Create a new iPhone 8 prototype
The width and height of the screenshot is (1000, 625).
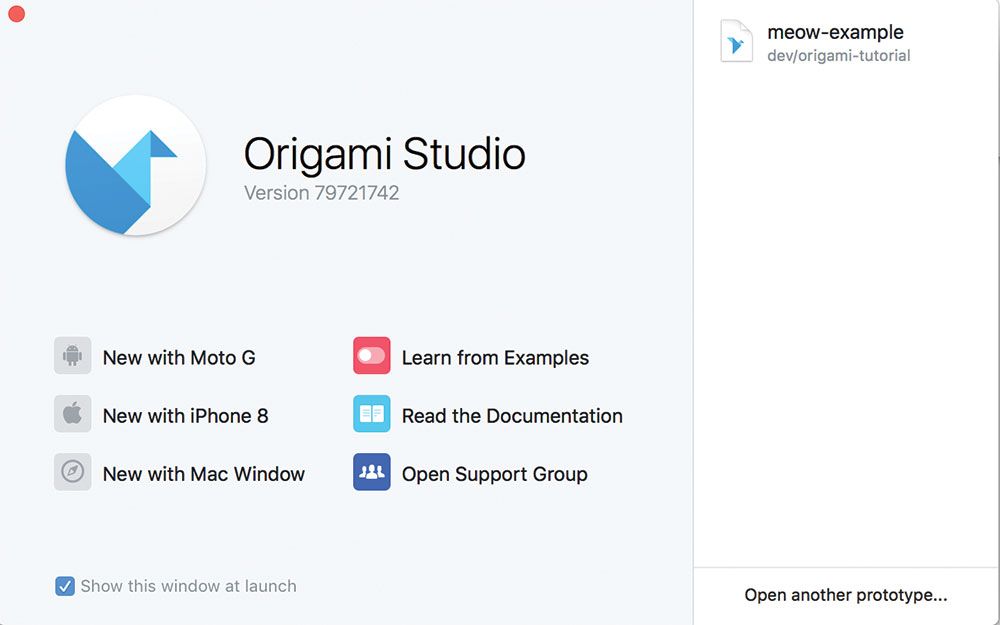185,414
